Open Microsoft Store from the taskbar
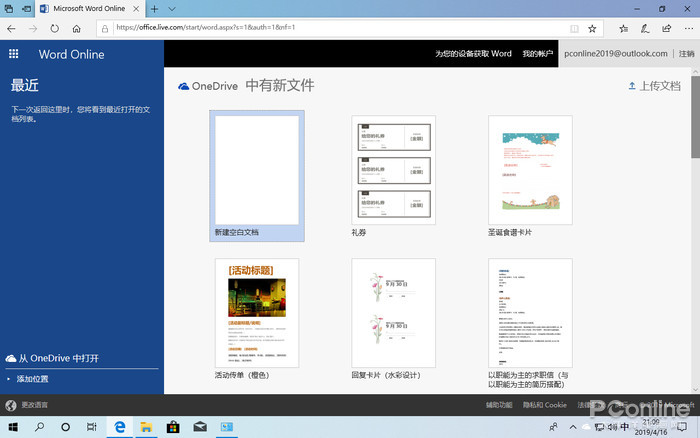700x438 pixels. (172, 427)
